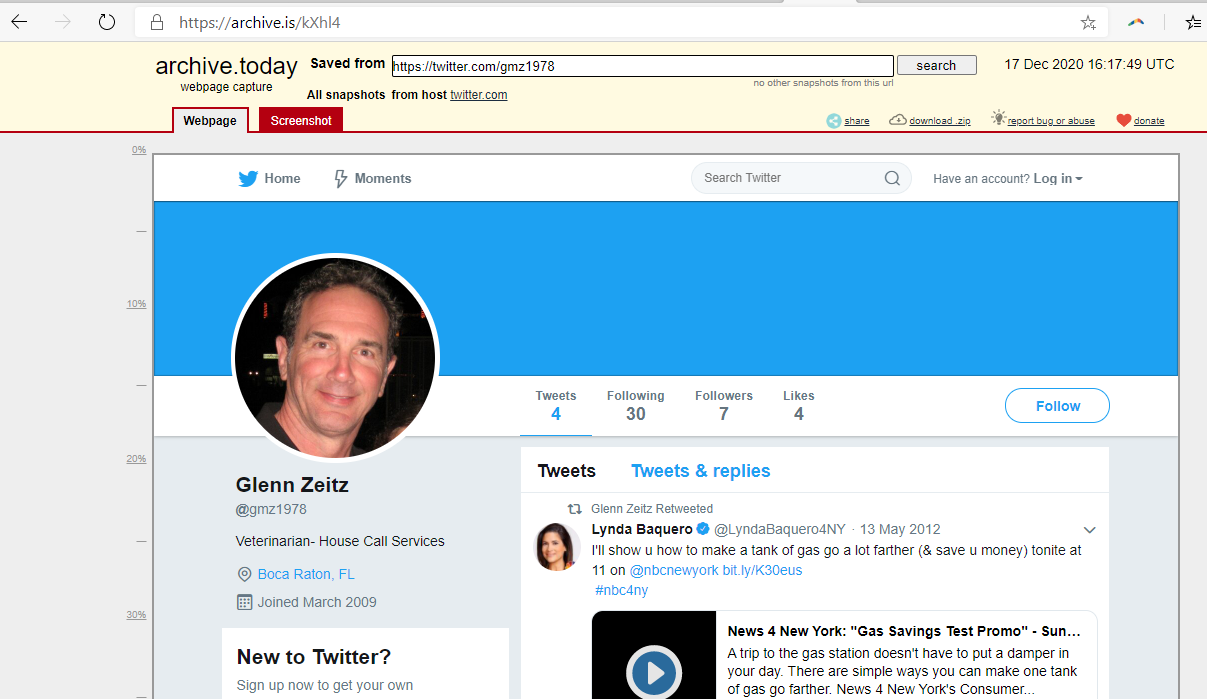Click the location pin icon
The image size is (1207, 699).
[x=244, y=574]
